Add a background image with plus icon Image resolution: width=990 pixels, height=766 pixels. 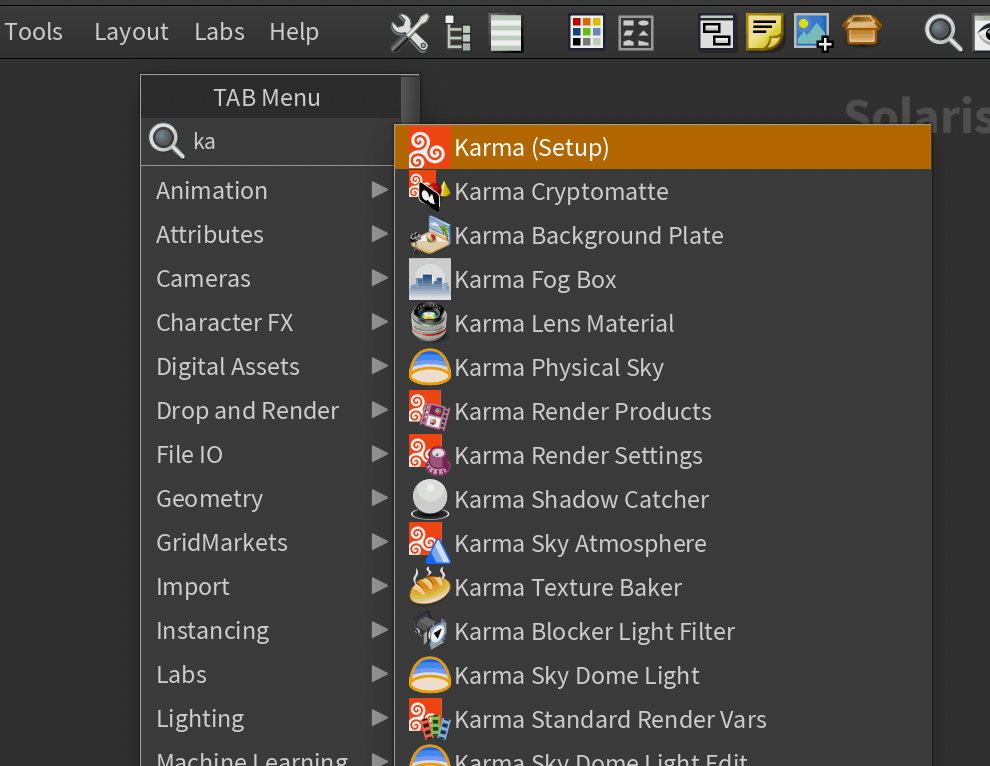pyautogui.click(x=813, y=32)
